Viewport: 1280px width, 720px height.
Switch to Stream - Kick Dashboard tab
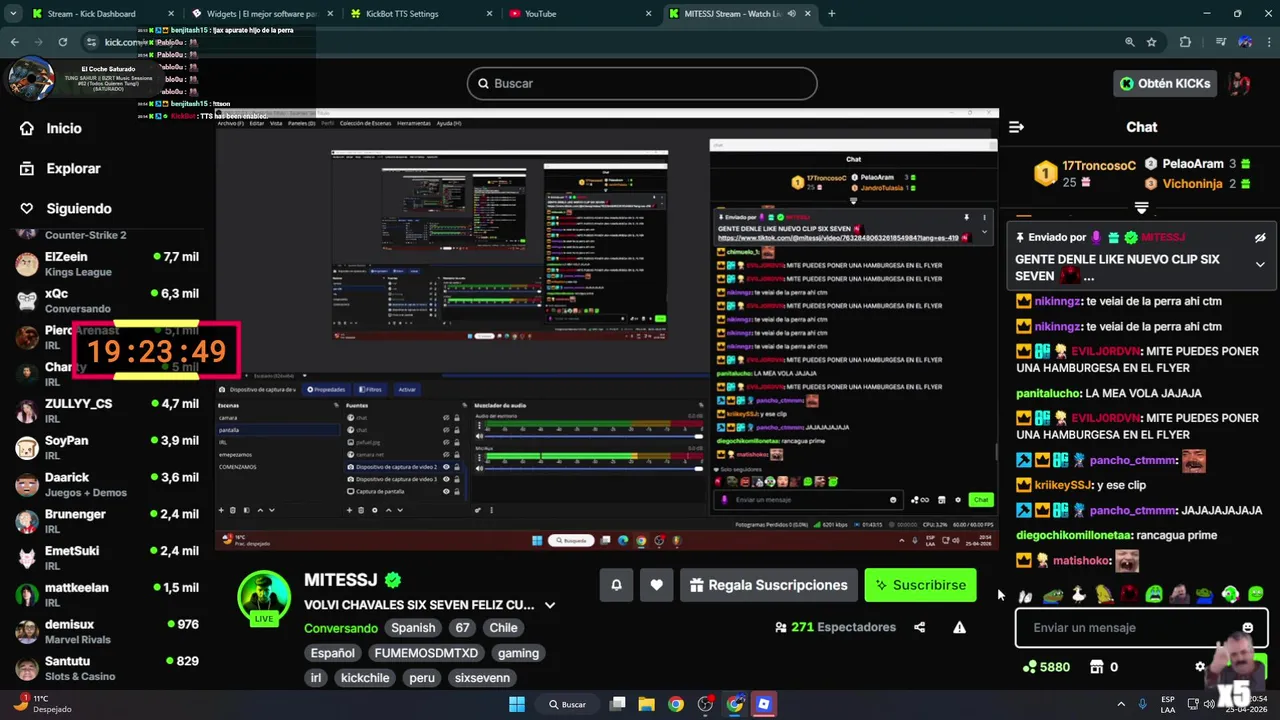pos(102,14)
